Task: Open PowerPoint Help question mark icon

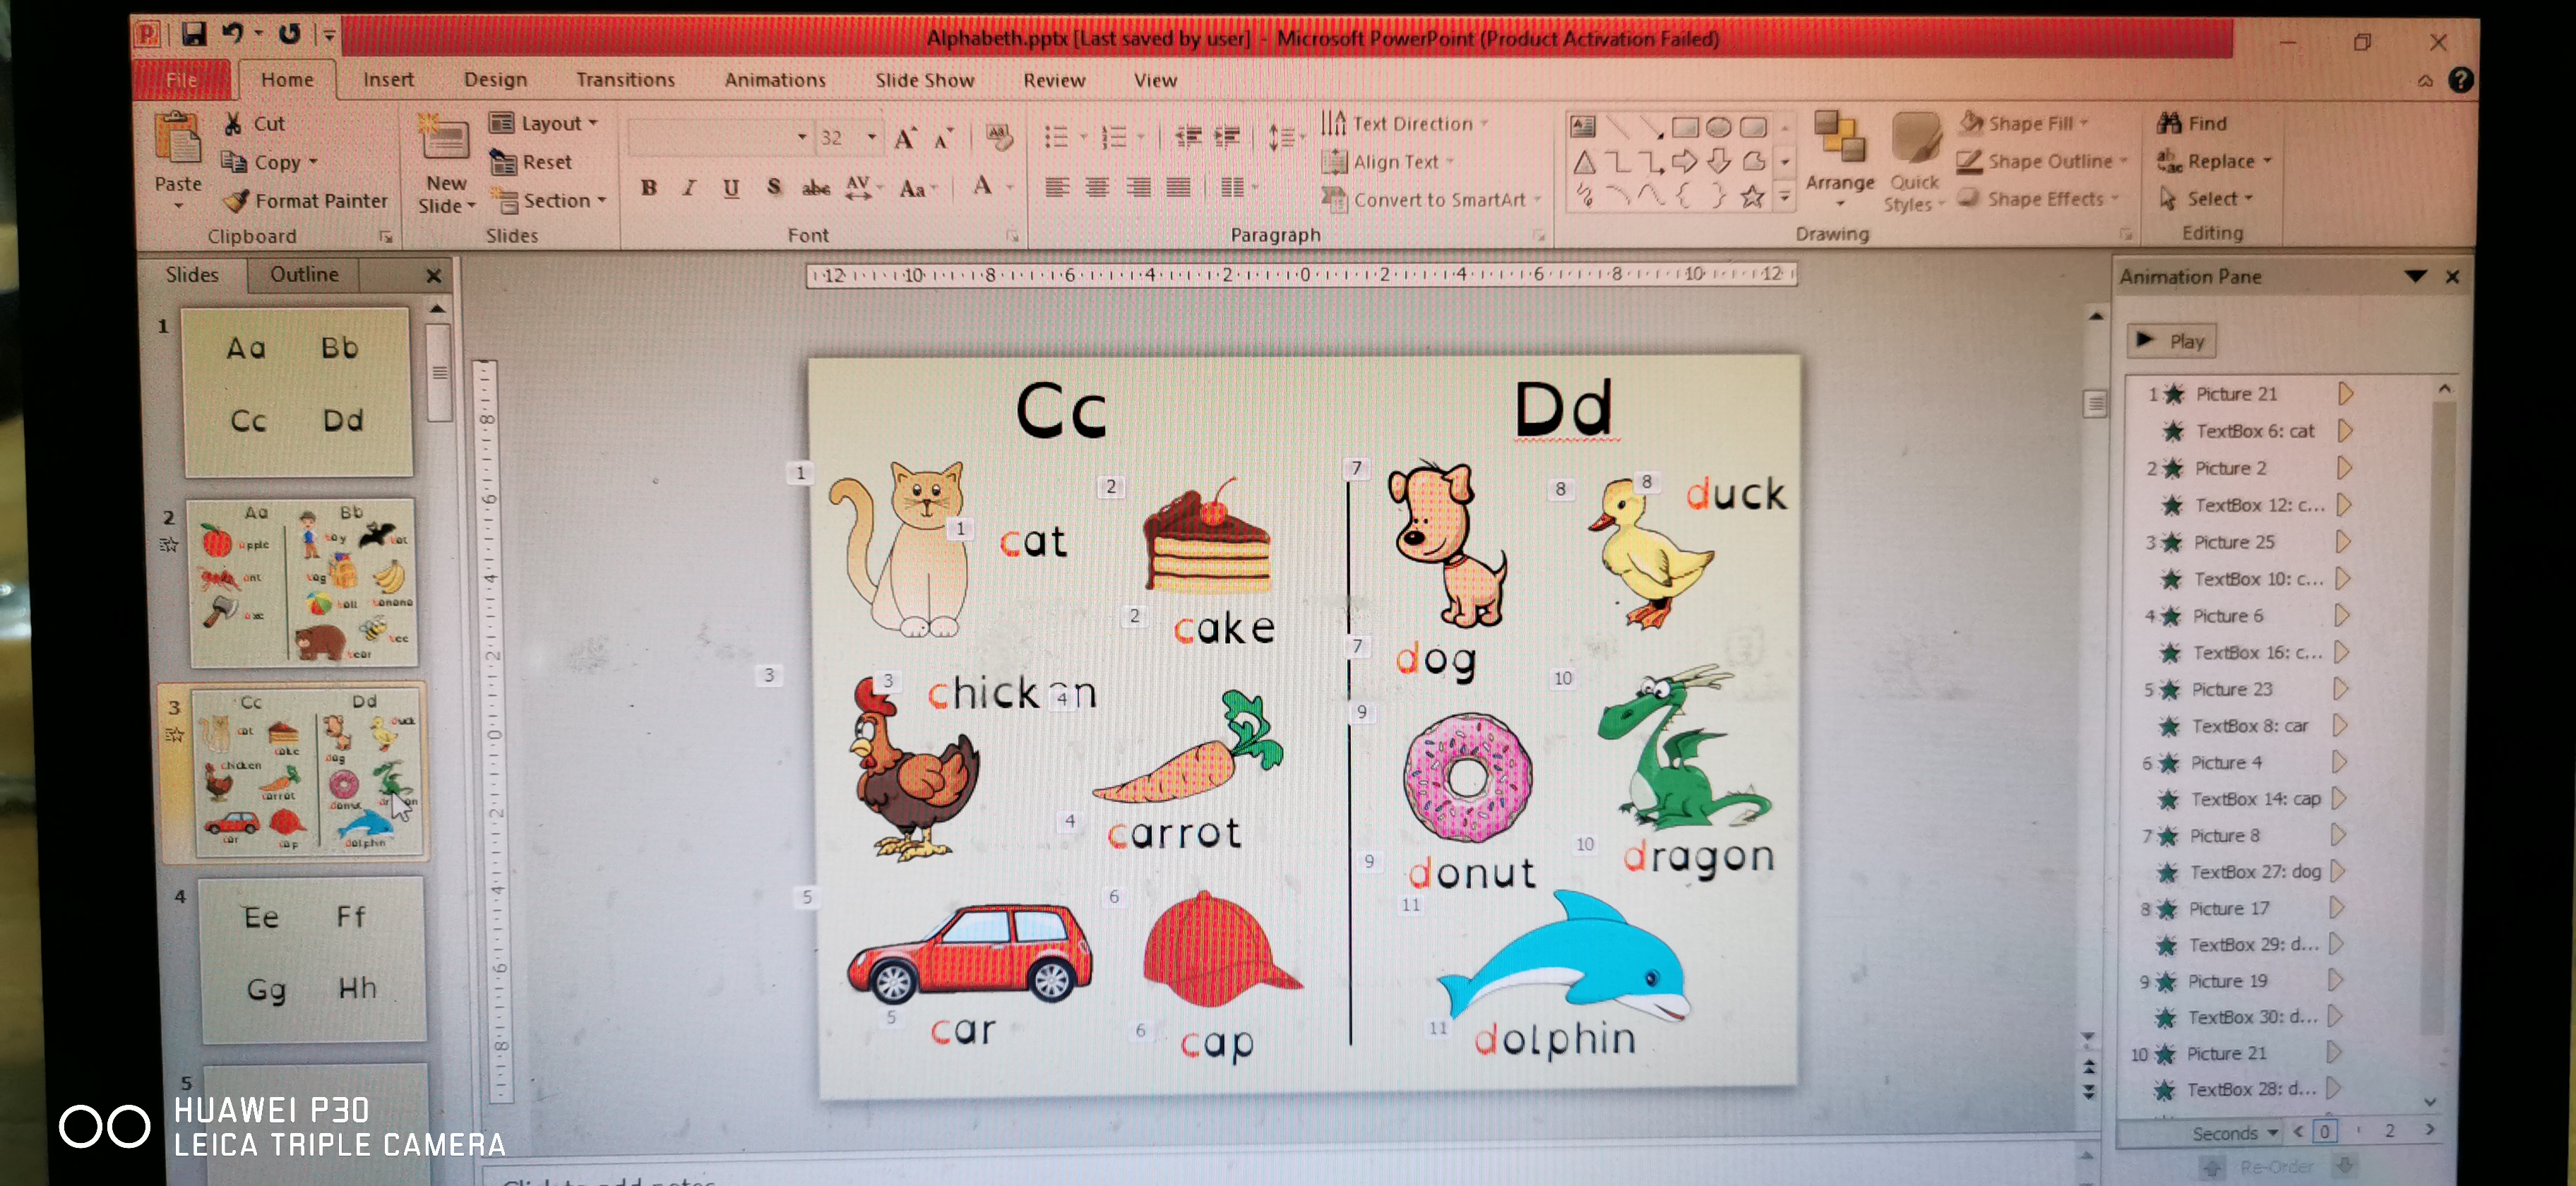Action: [2460, 80]
